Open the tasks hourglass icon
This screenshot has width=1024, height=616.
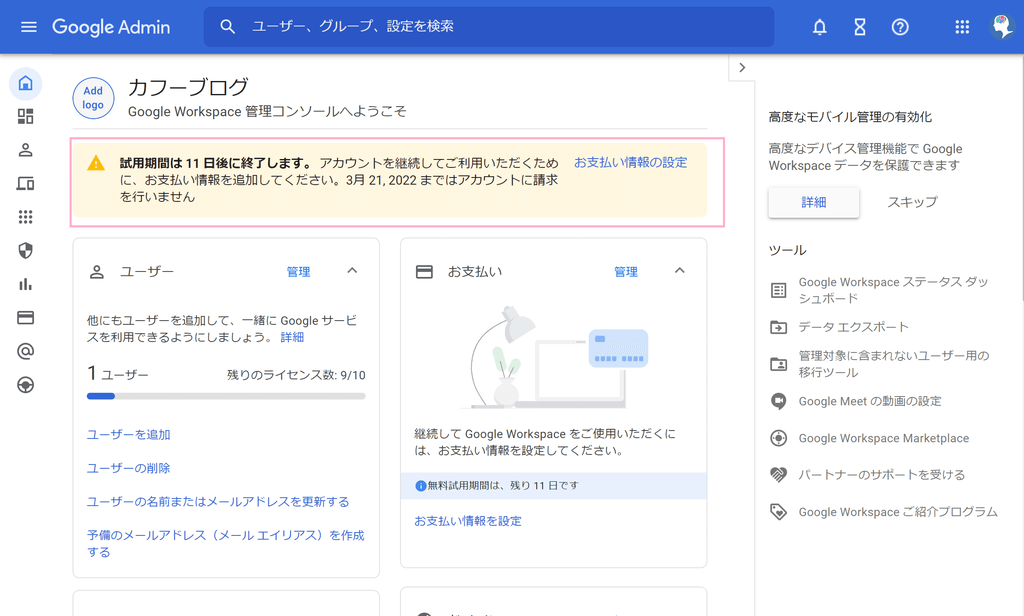click(x=860, y=27)
